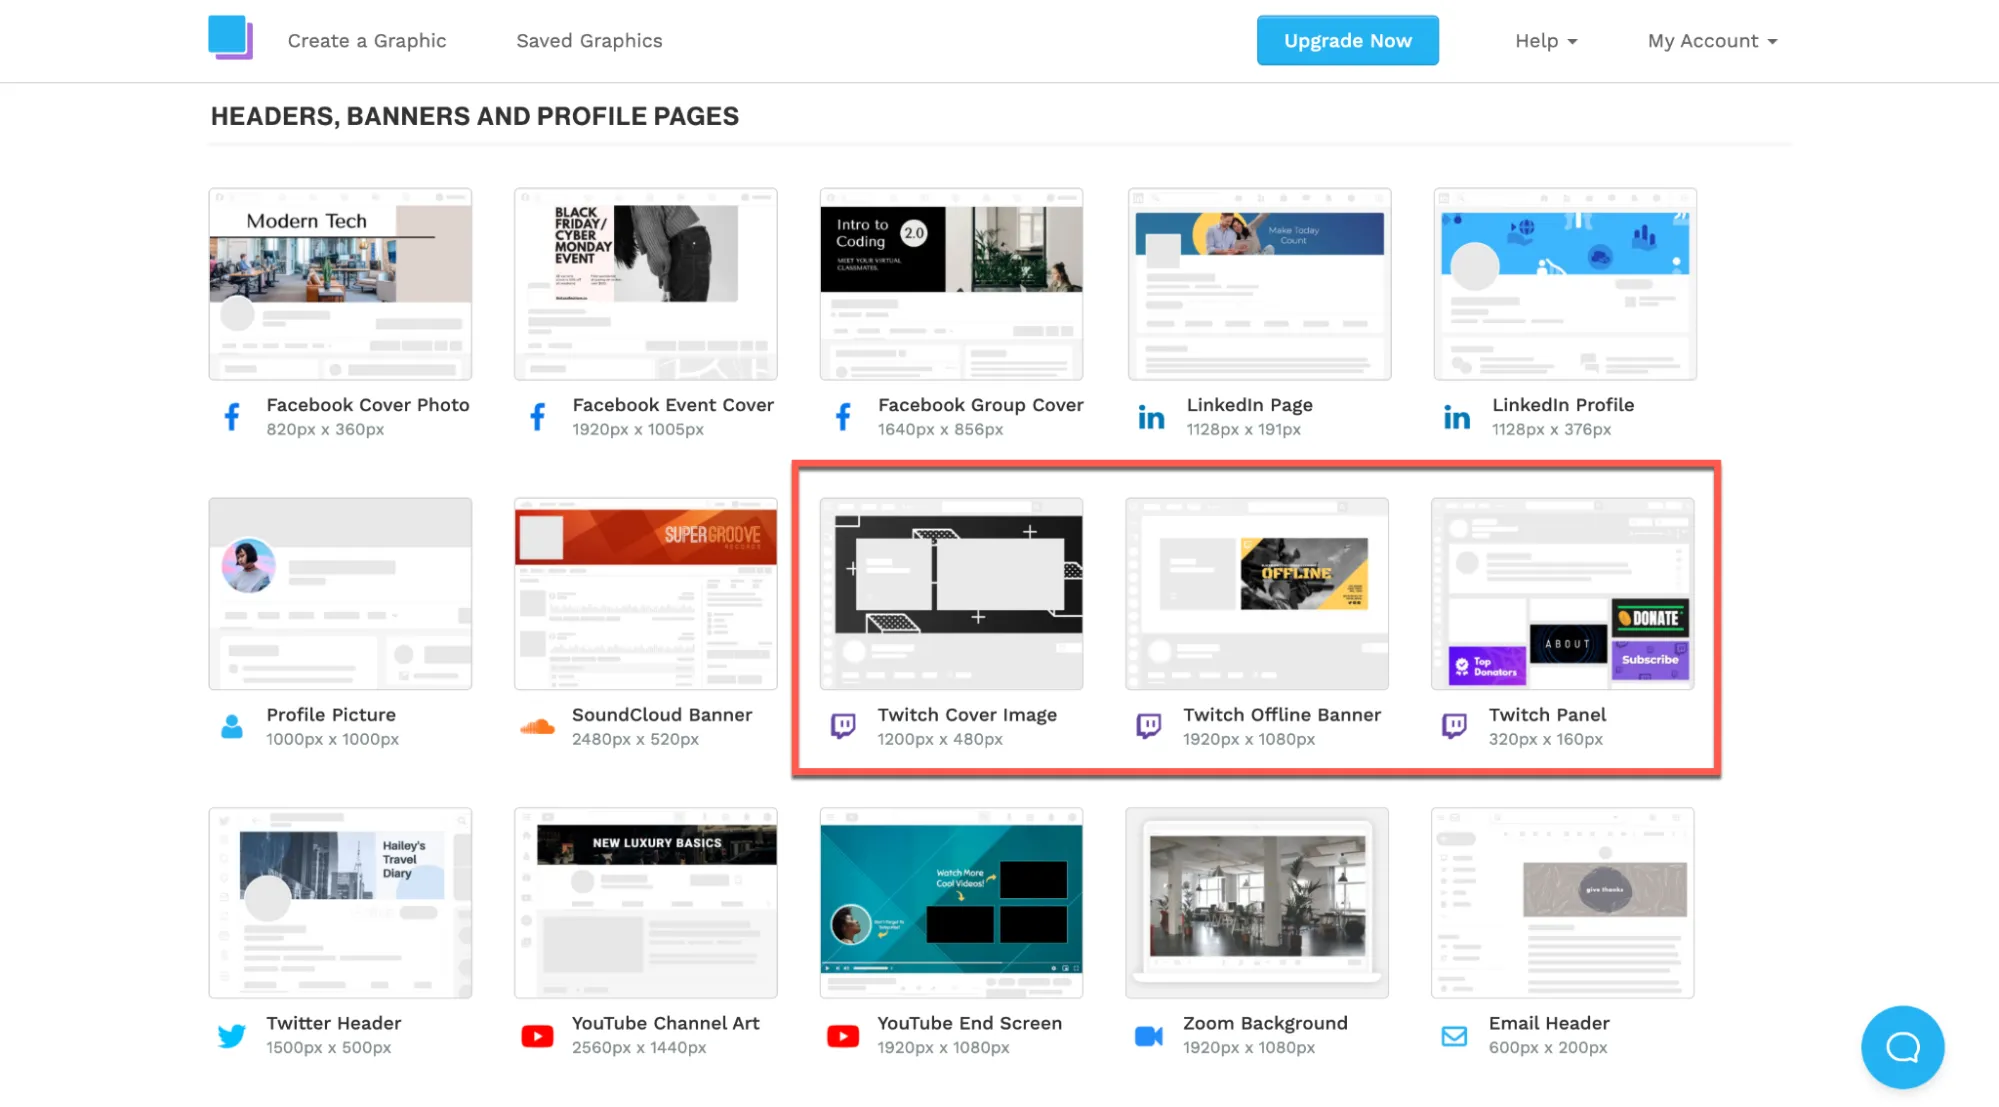This screenshot has height=1107, width=1999.
Task: Click the Twitter bird icon
Action: pyautogui.click(x=232, y=1036)
